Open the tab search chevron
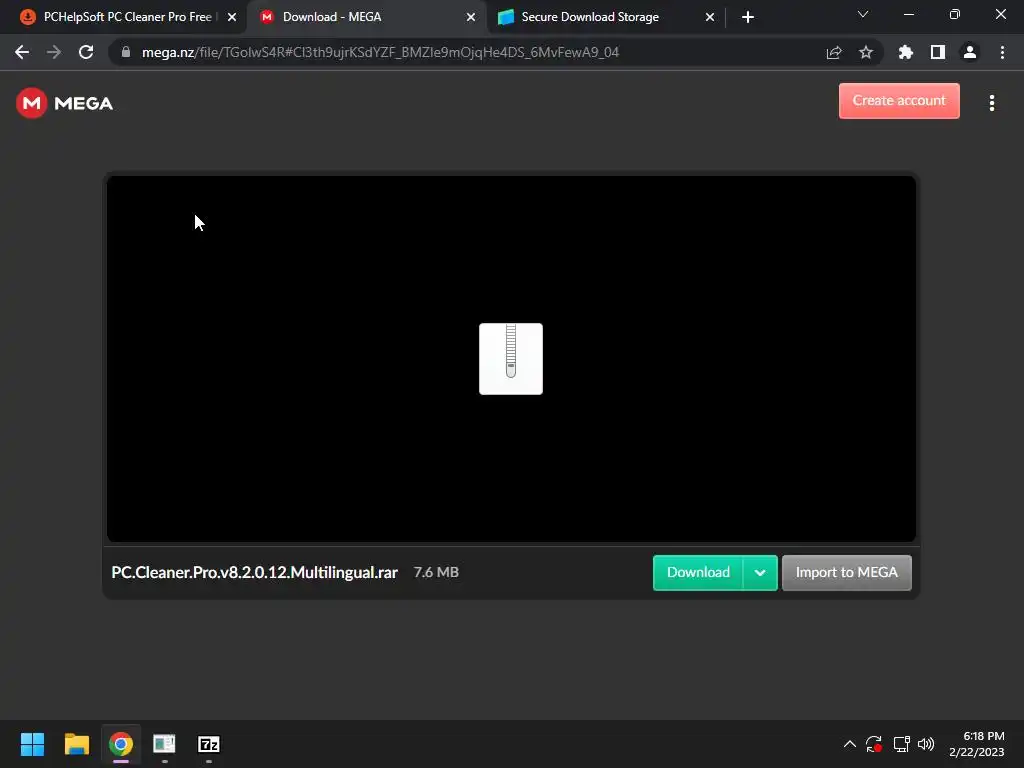The height and width of the screenshot is (768, 1024). (x=863, y=14)
